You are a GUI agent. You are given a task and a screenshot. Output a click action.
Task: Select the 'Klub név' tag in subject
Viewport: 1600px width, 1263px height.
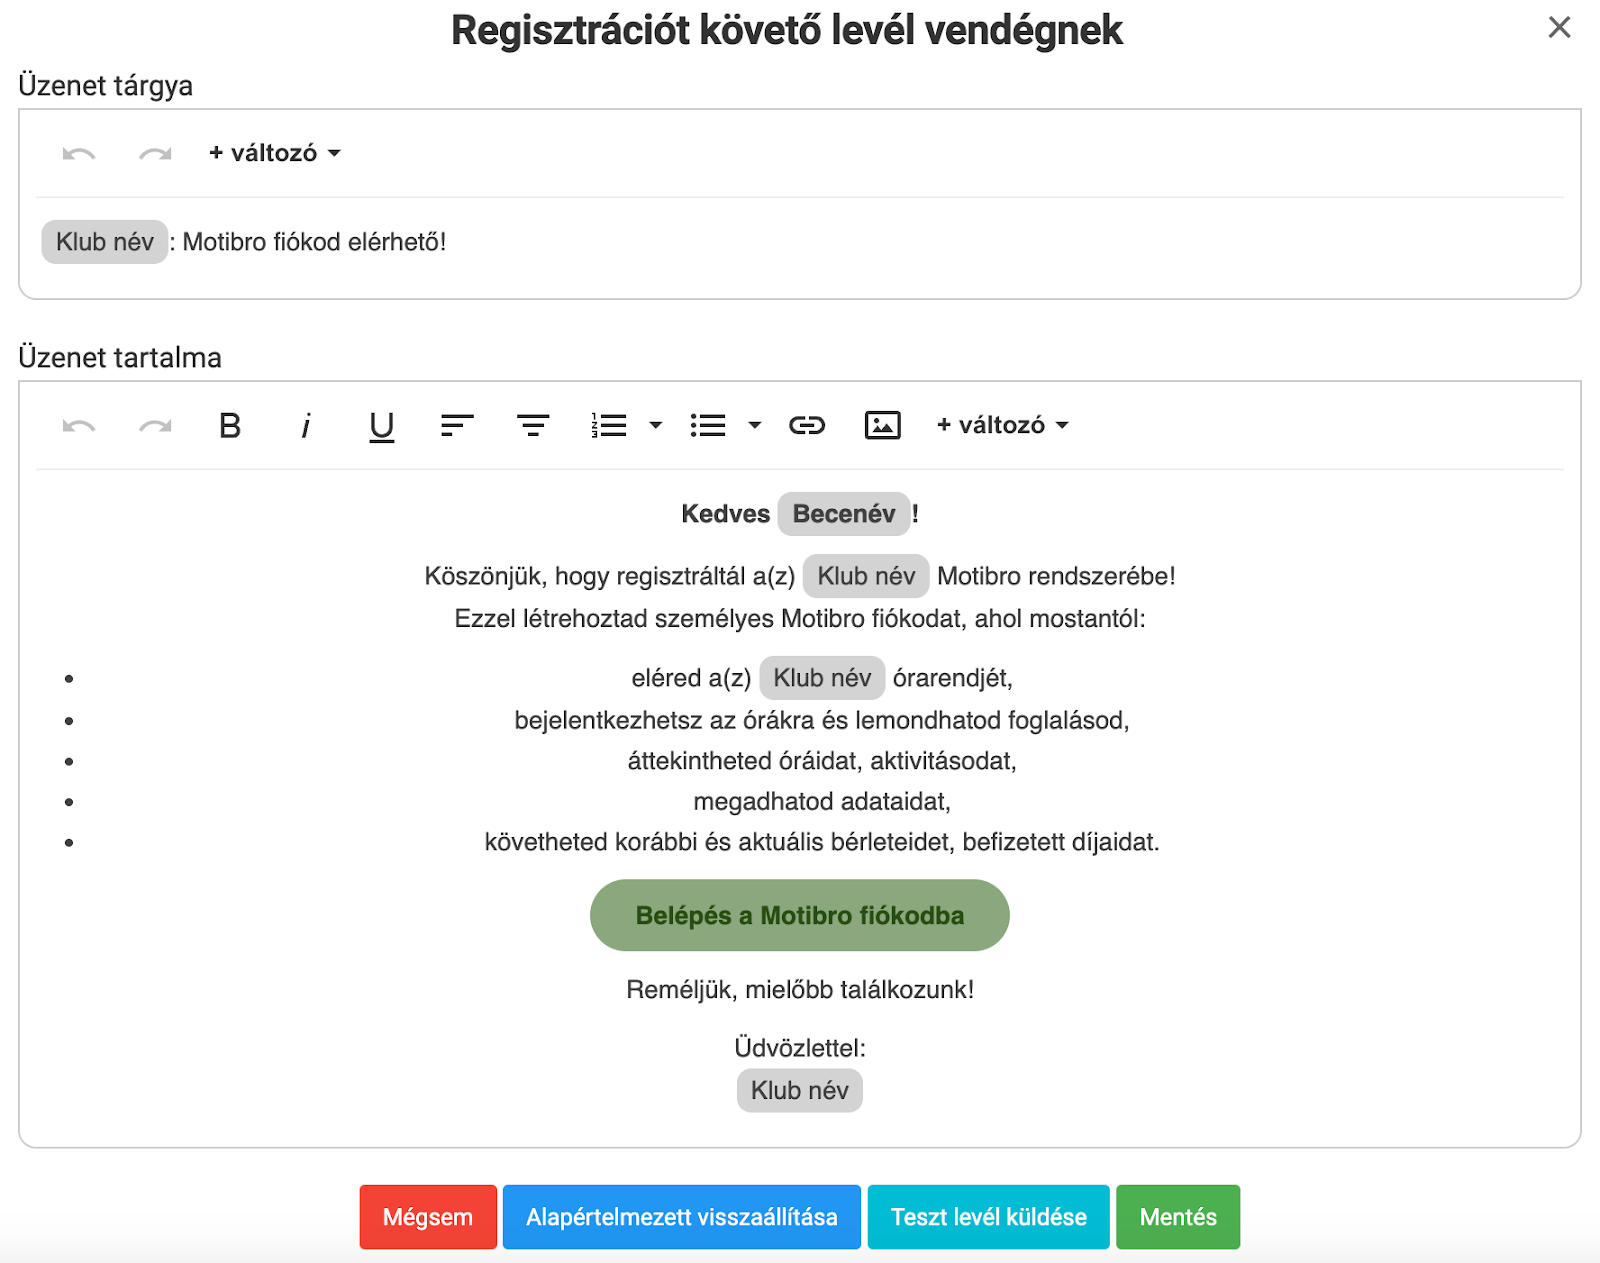(105, 242)
